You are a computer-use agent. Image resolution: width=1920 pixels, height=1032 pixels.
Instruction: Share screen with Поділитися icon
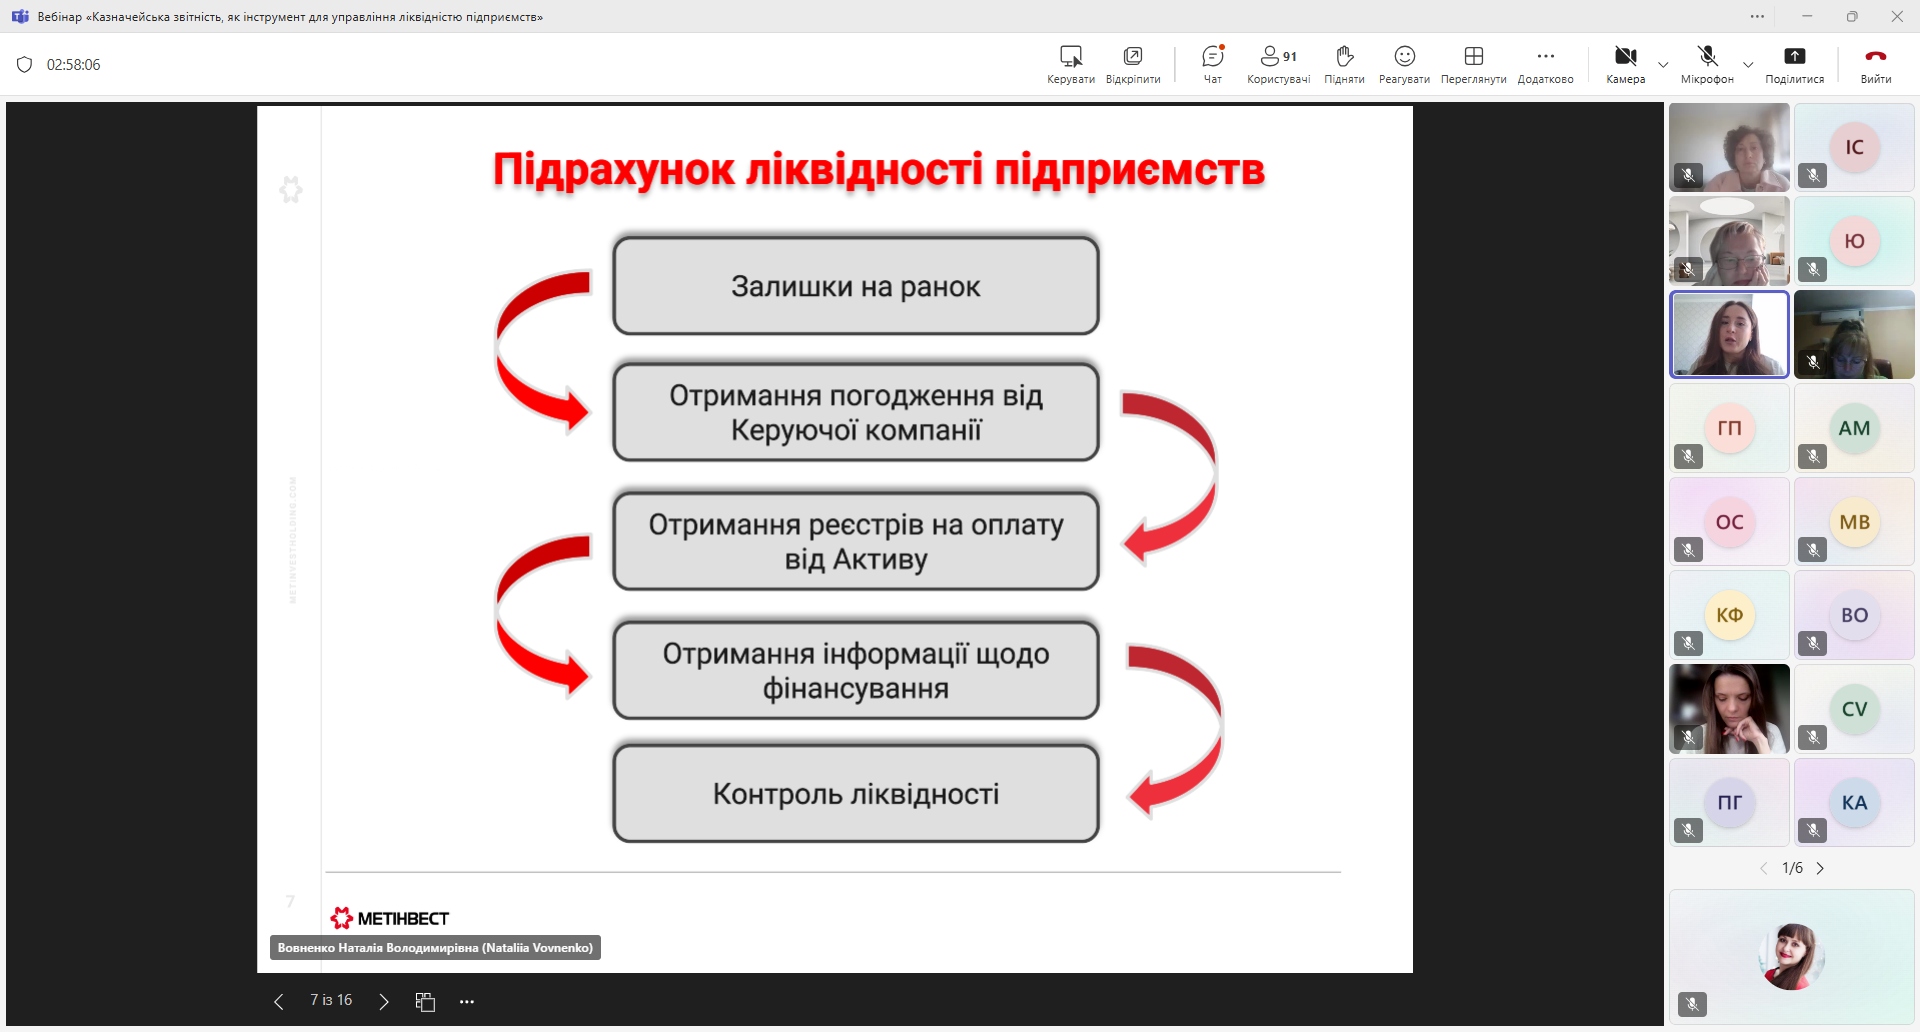click(1794, 63)
